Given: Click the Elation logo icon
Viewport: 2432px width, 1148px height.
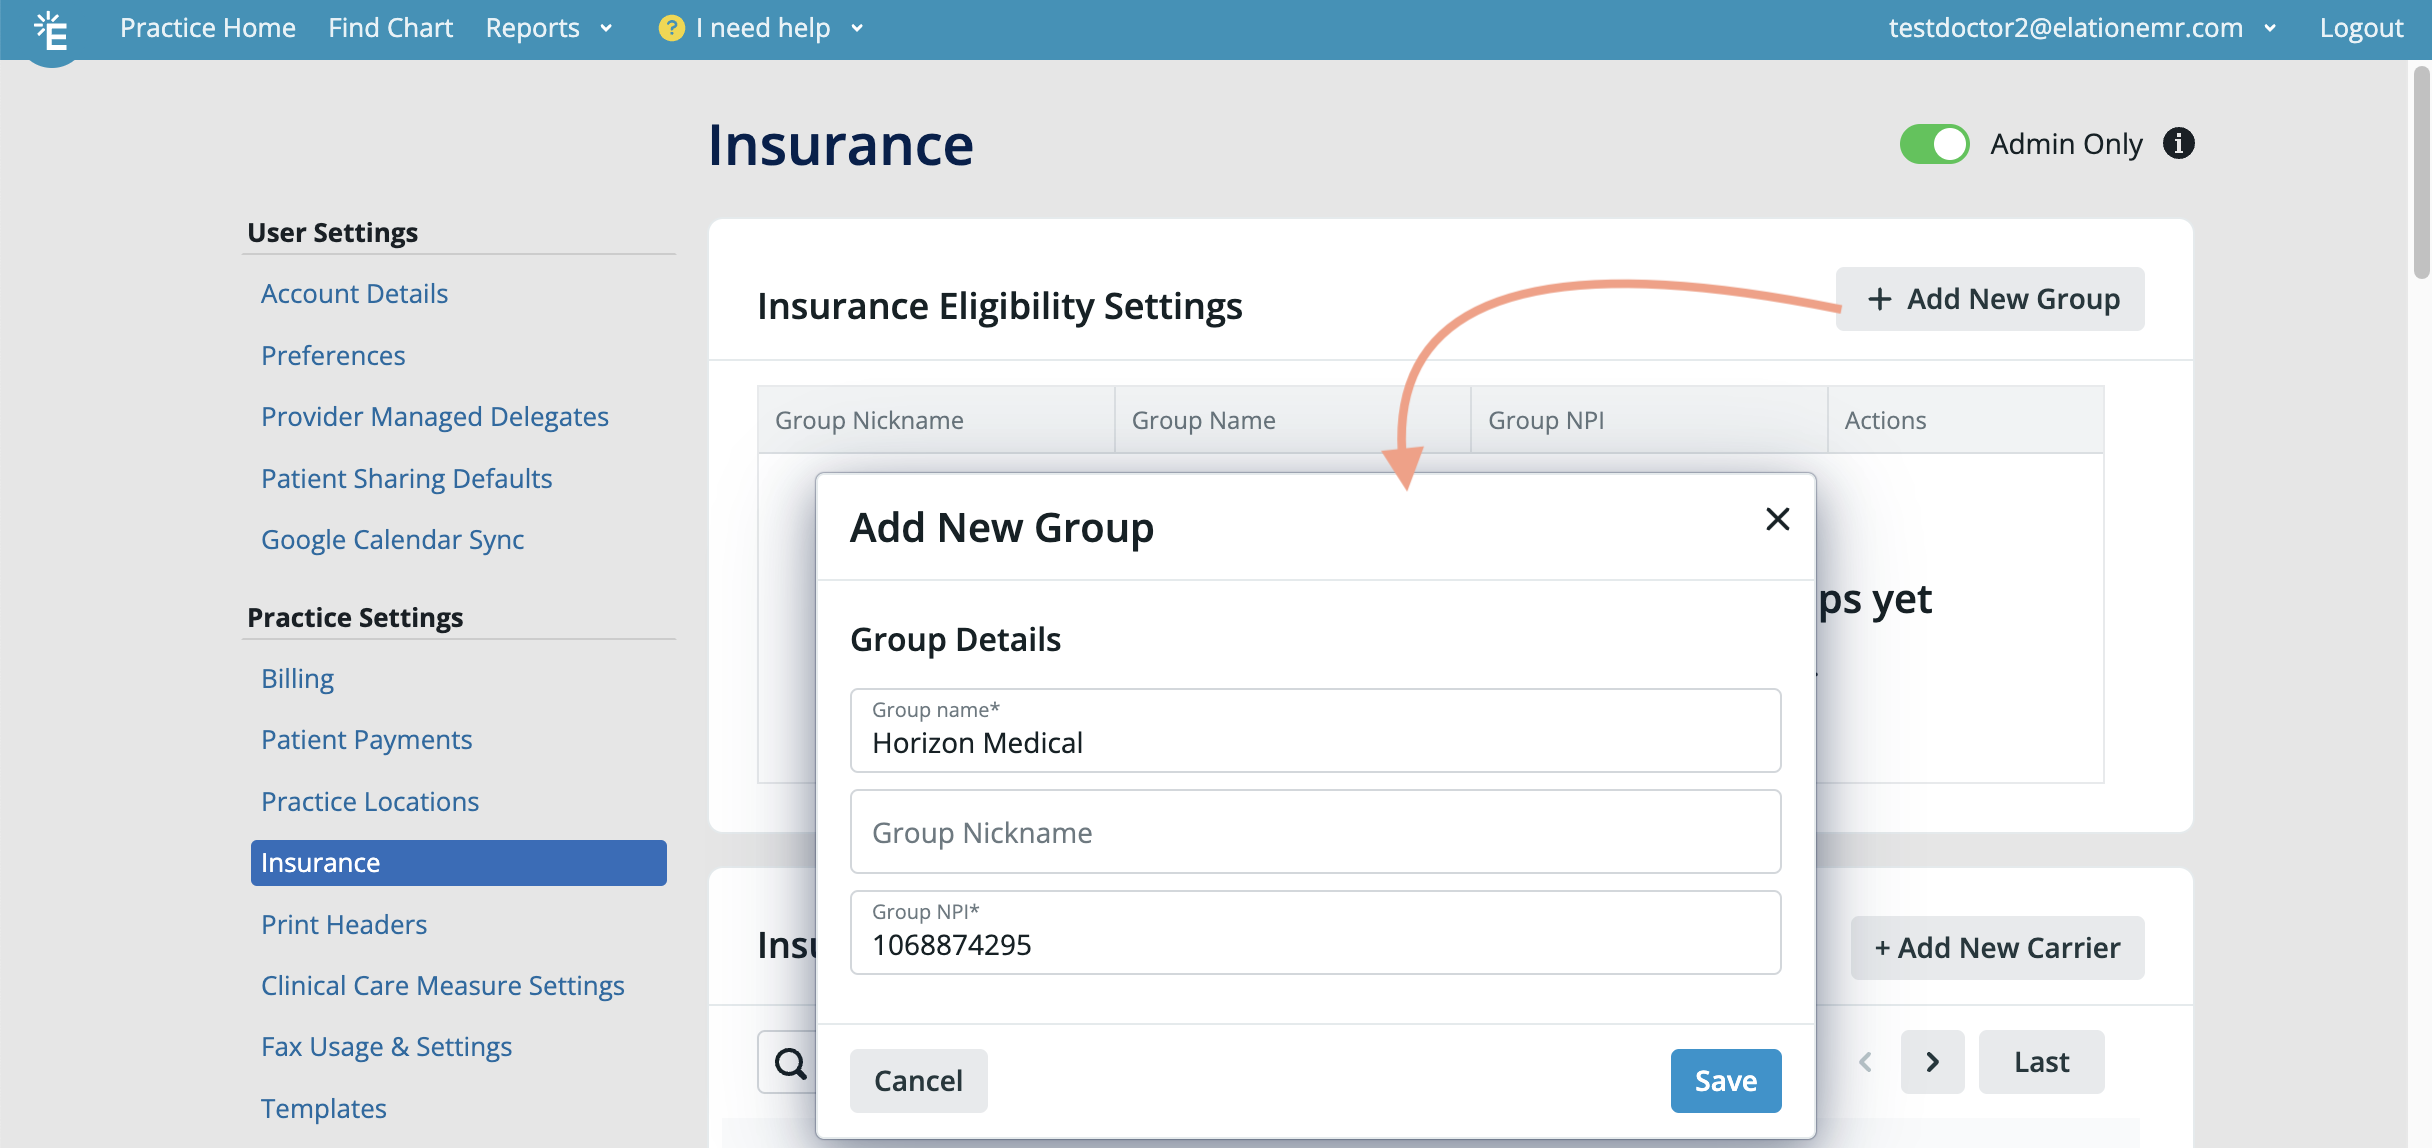Looking at the screenshot, I should [x=51, y=30].
